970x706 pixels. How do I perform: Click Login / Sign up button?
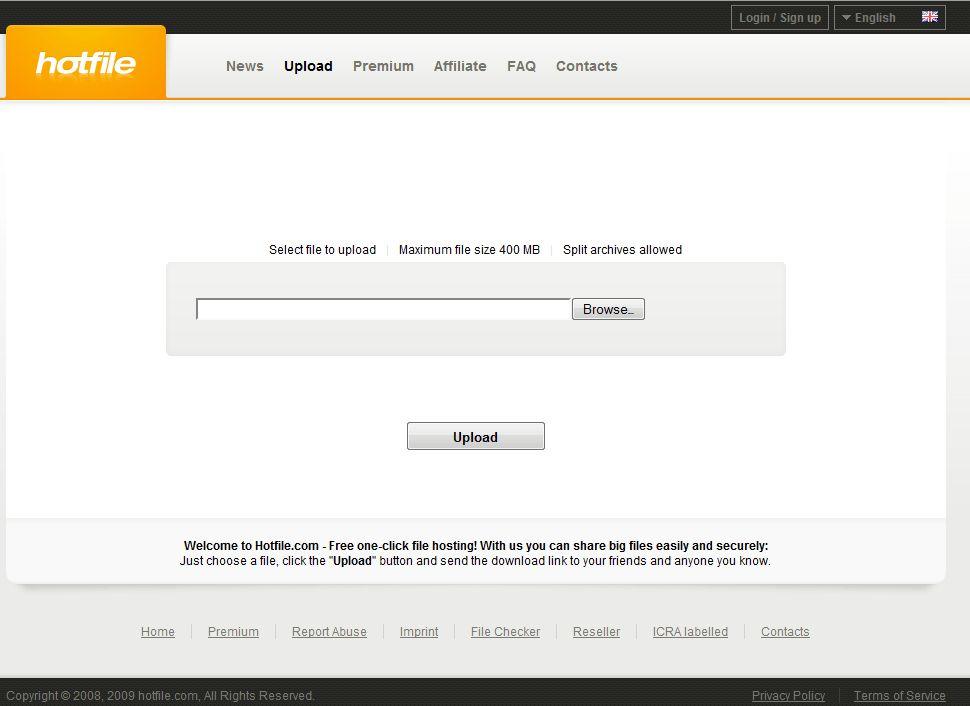click(x=779, y=17)
